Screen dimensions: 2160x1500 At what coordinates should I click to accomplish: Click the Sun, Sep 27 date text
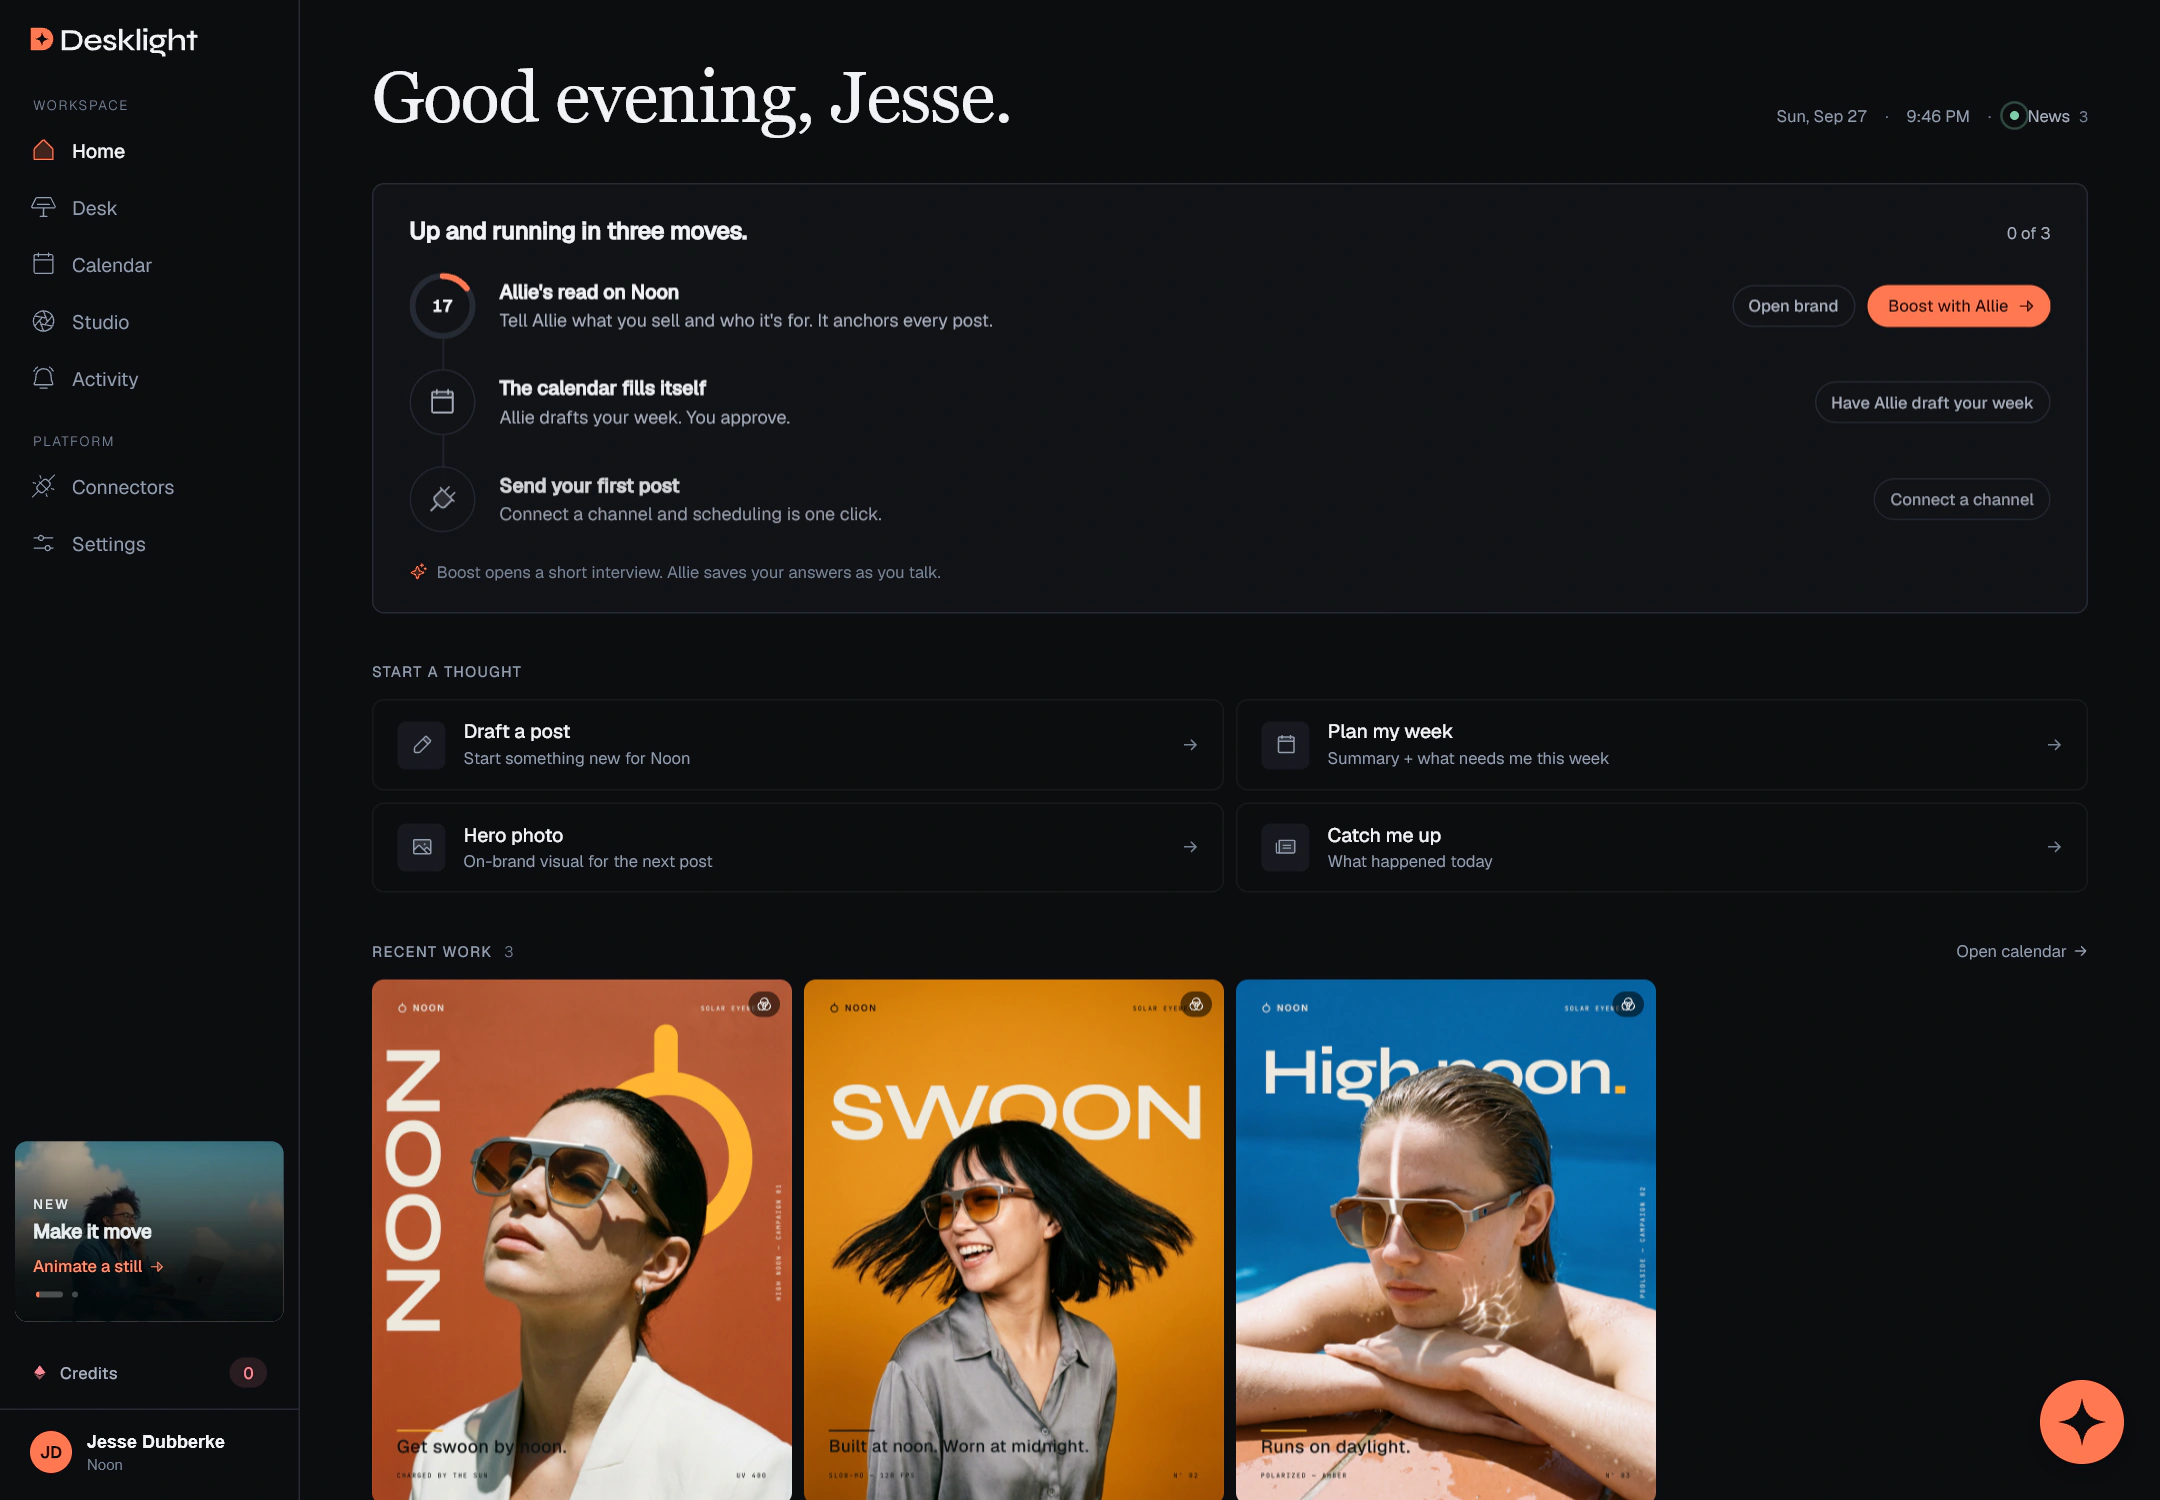tap(1821, 116)
